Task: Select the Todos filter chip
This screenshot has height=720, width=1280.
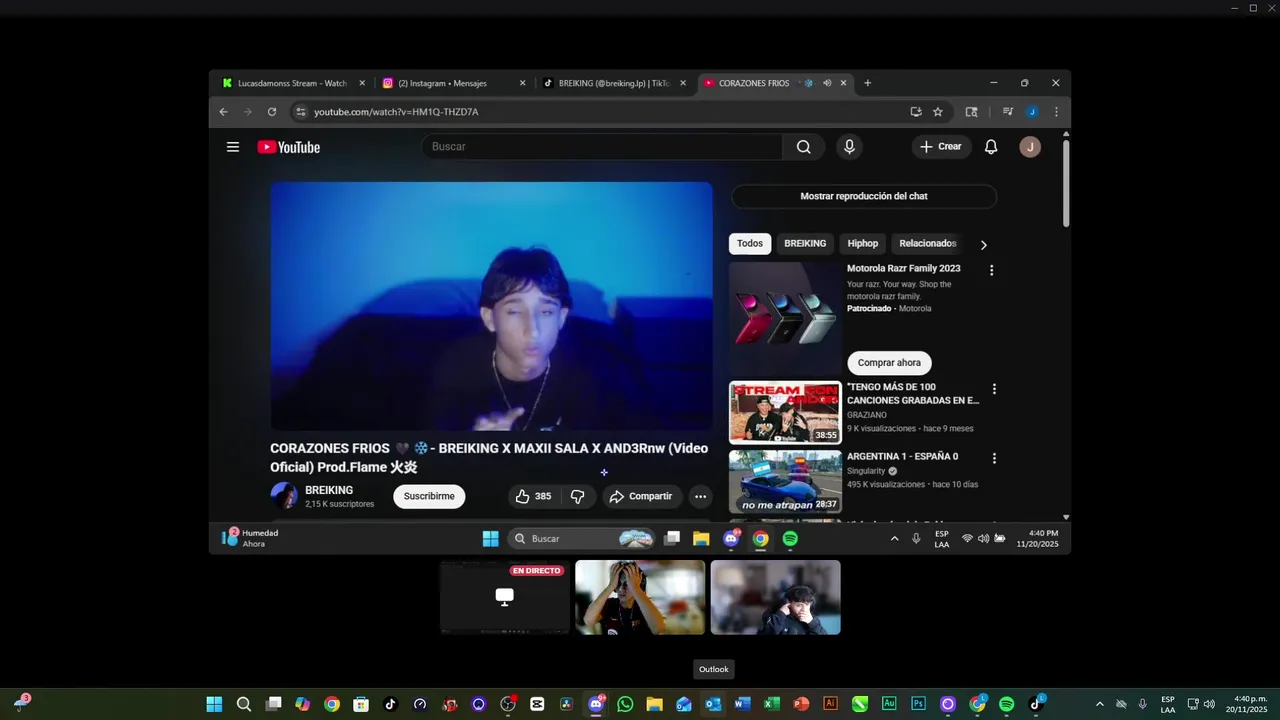Action: pyautogui.click(x=750, y=244)
